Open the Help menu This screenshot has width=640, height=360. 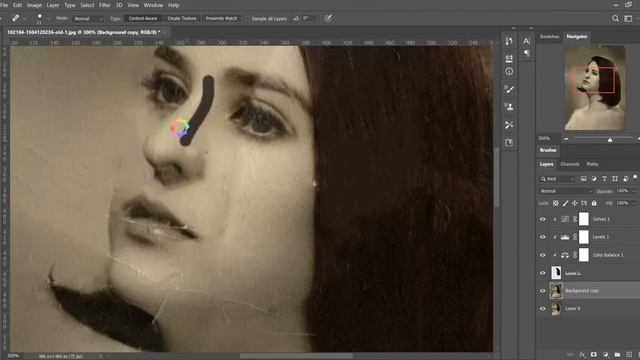tap(174, 5)
